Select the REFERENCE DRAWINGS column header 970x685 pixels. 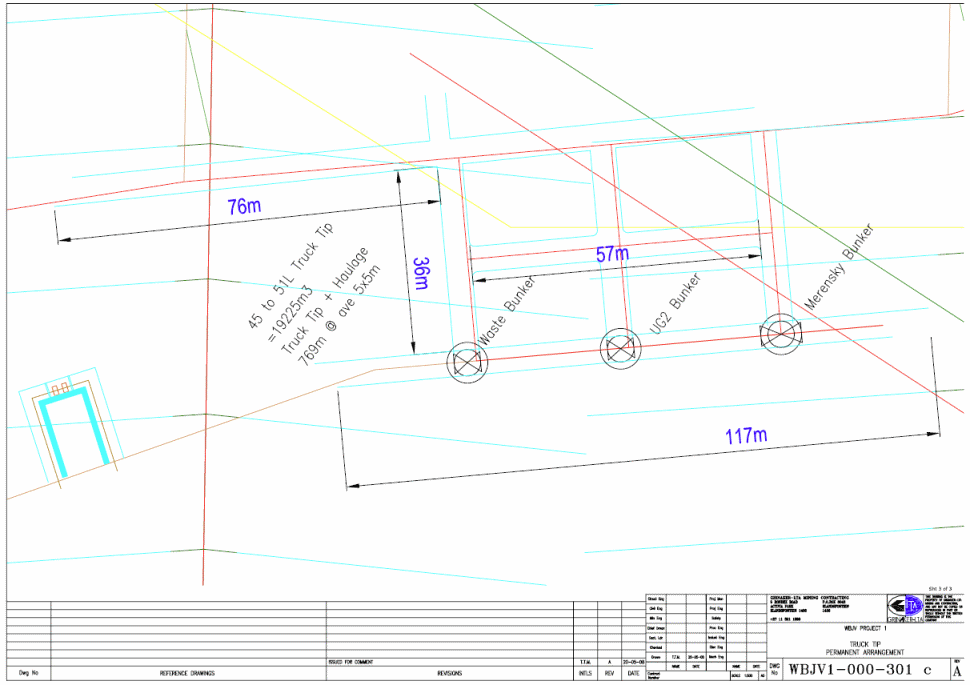tap(188, 674)
